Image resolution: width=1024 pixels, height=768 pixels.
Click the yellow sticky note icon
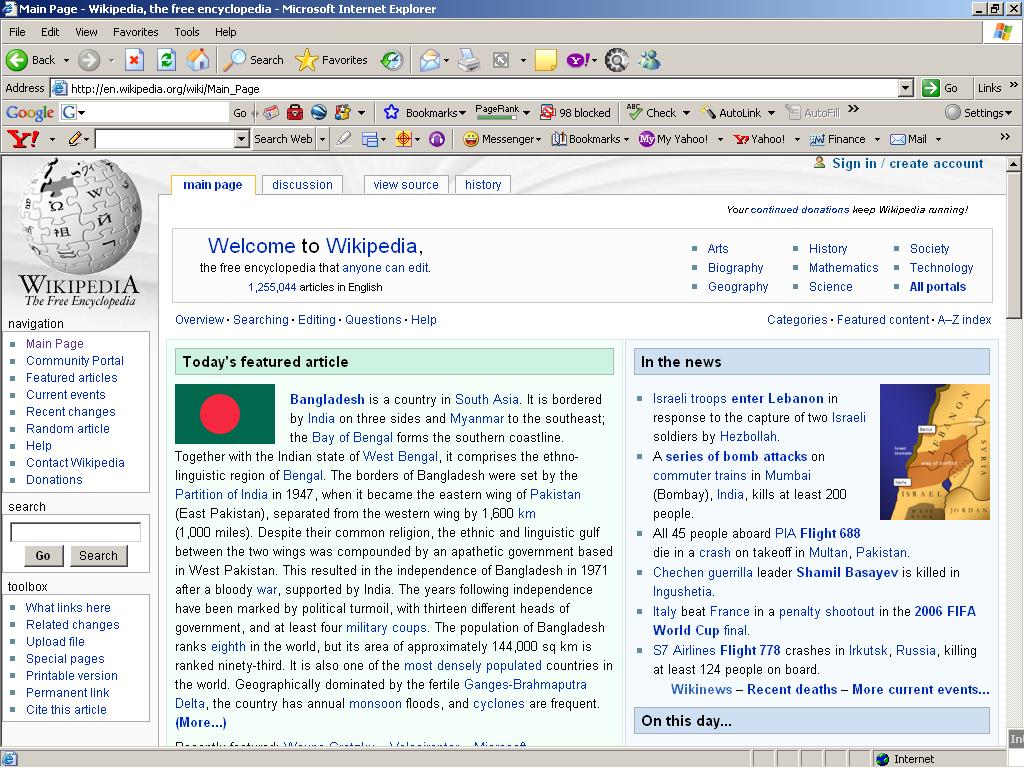point(545,60)
